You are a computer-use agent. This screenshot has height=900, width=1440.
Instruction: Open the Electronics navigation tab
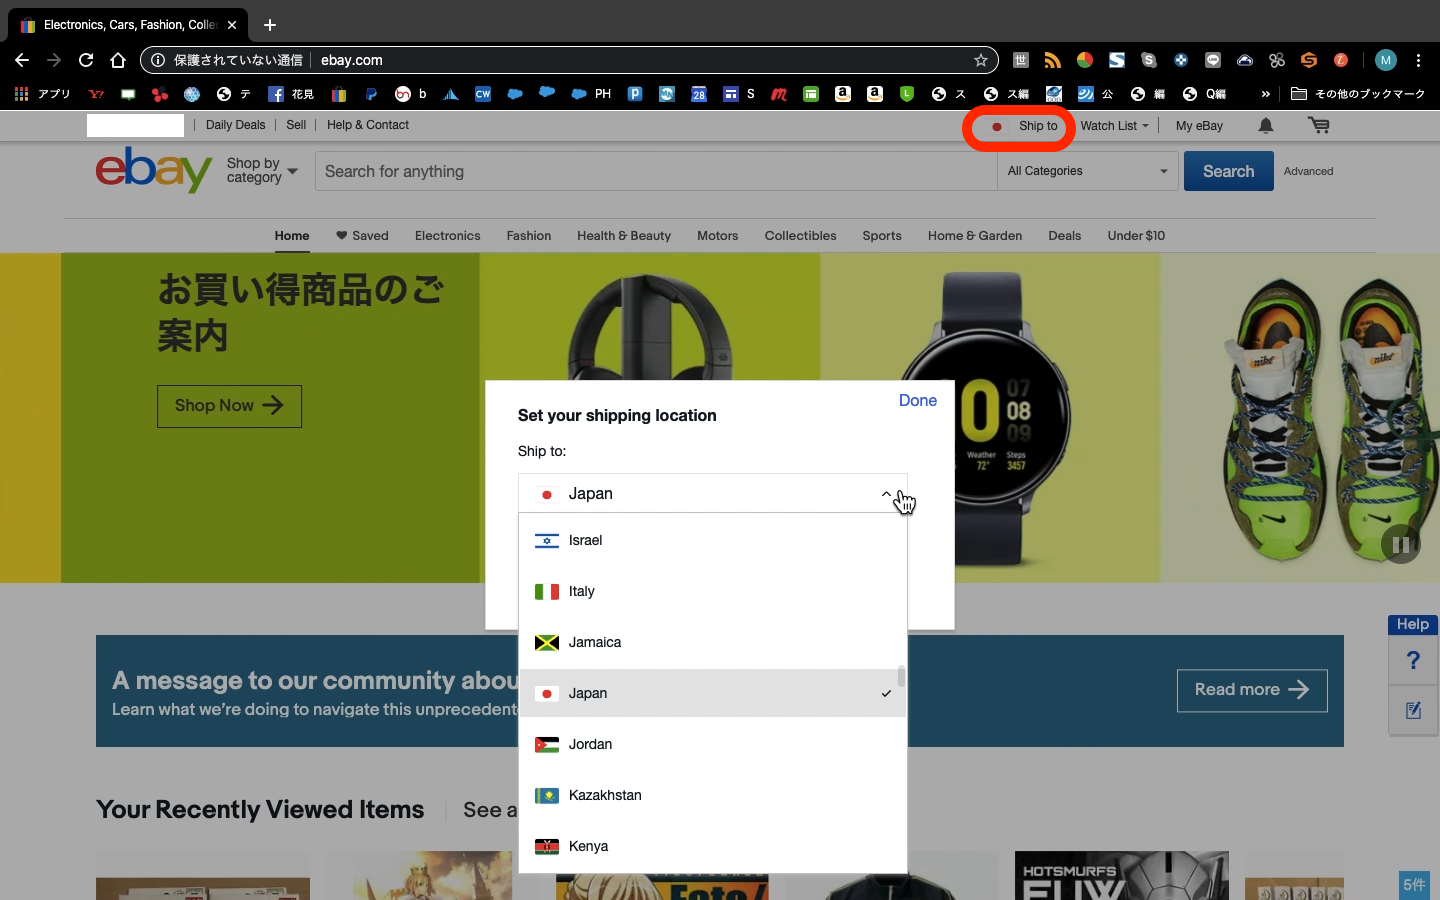(x=447, y=236)
